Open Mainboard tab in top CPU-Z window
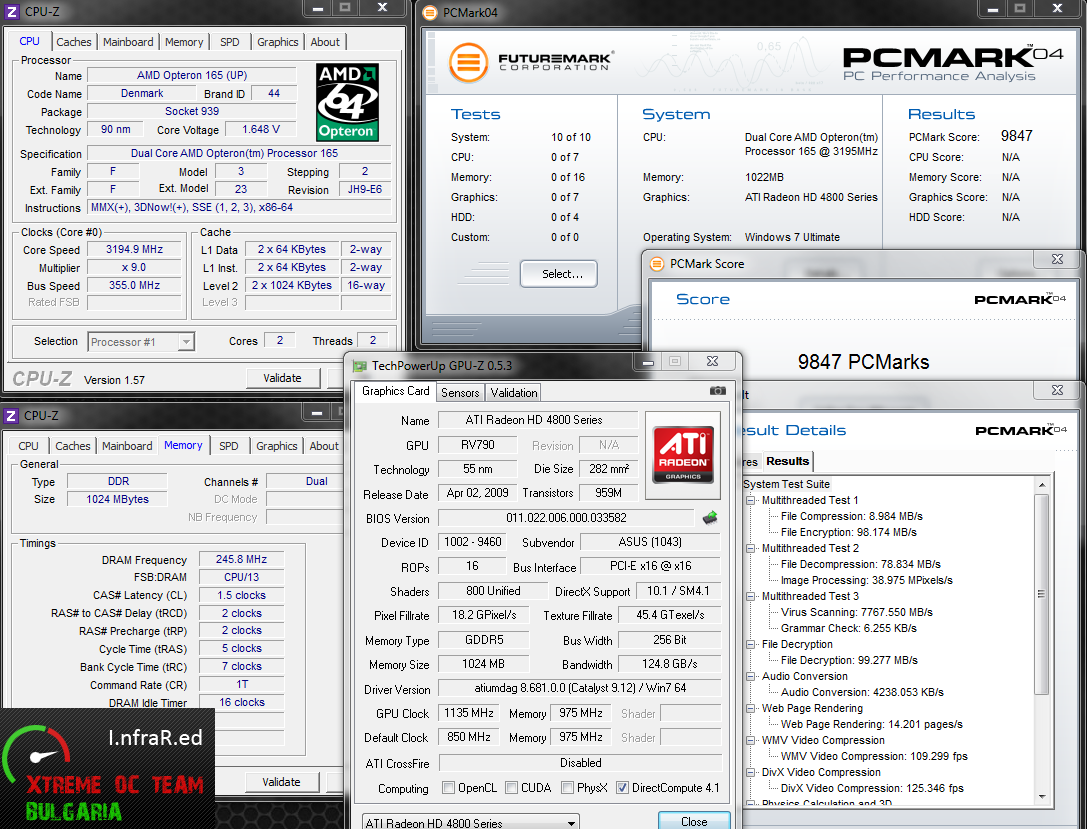 pos(128,42)
